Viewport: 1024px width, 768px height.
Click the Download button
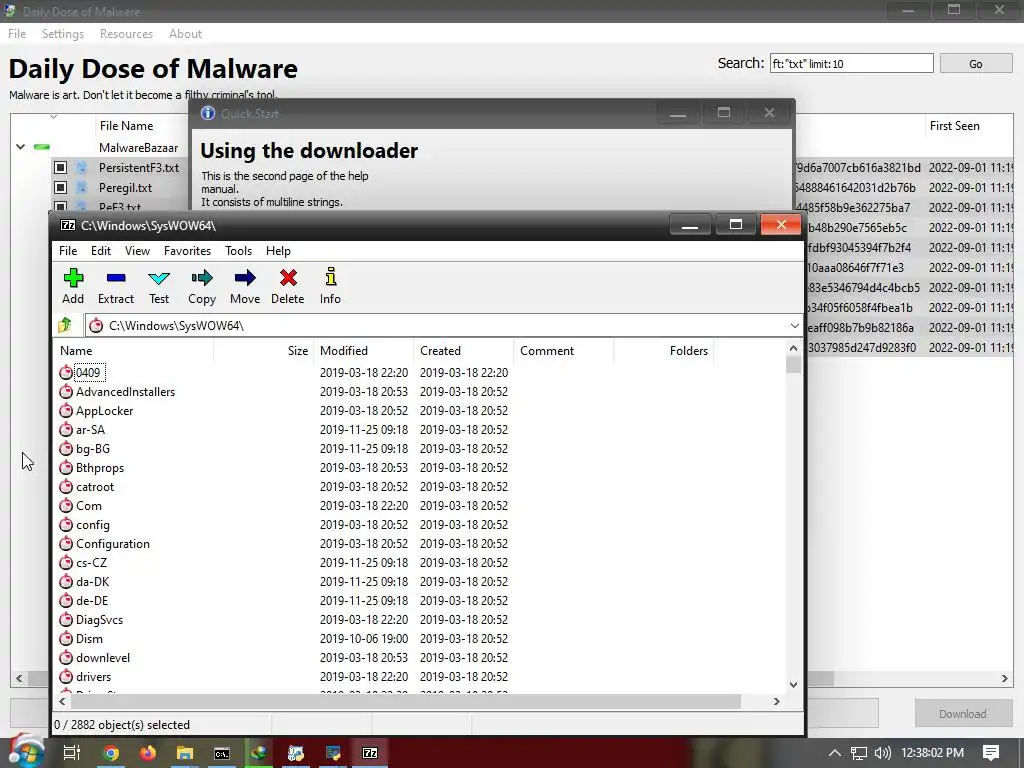(x=963, y=714)
